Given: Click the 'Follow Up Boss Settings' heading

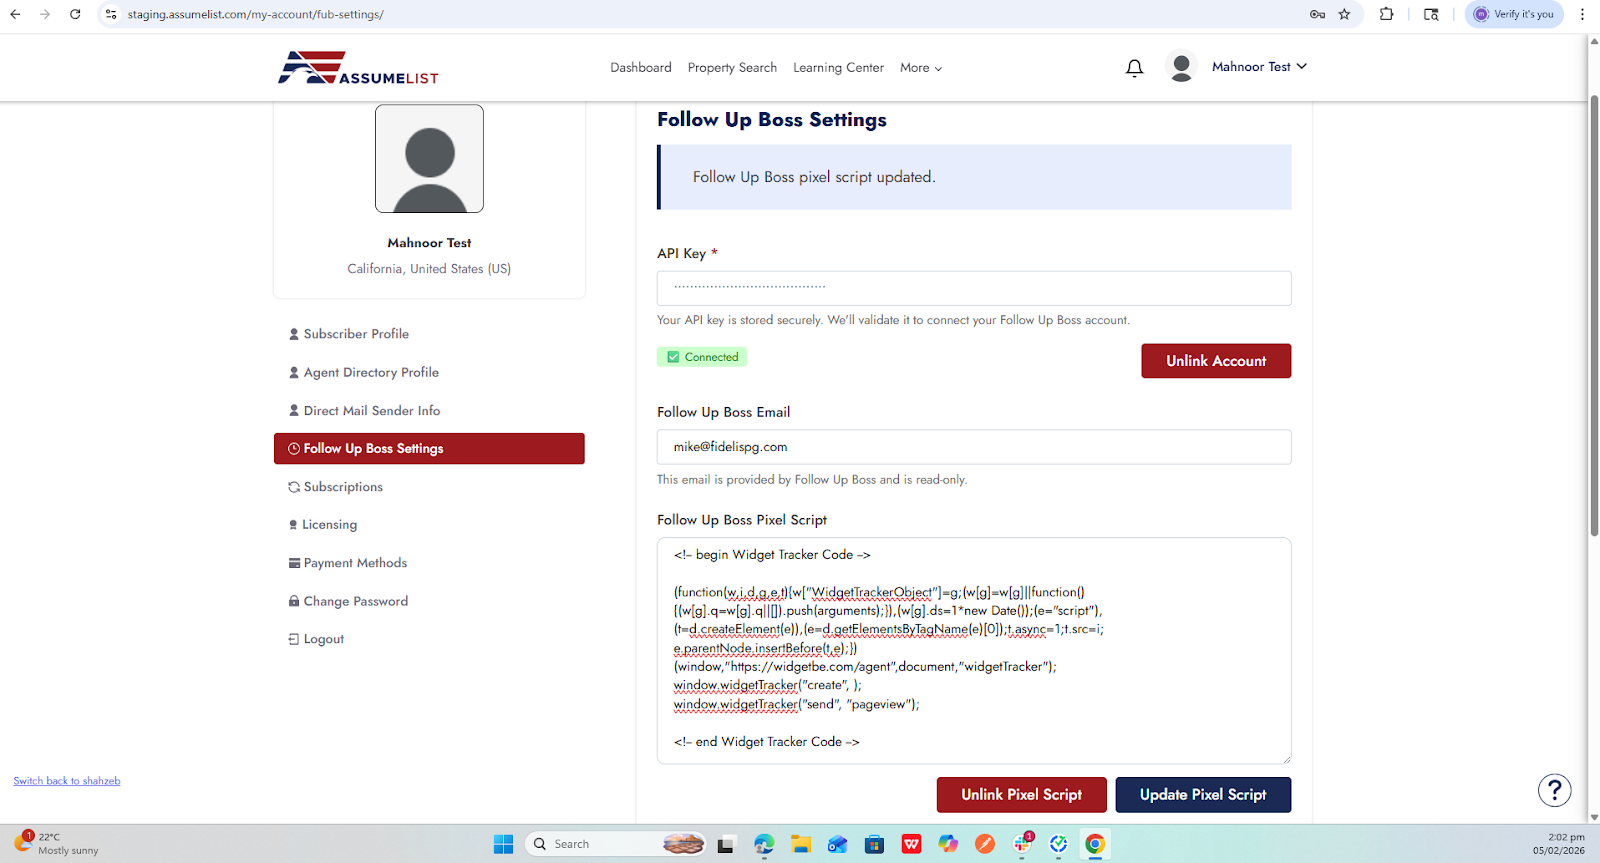Looking at the screenshot, I should 772,120.
